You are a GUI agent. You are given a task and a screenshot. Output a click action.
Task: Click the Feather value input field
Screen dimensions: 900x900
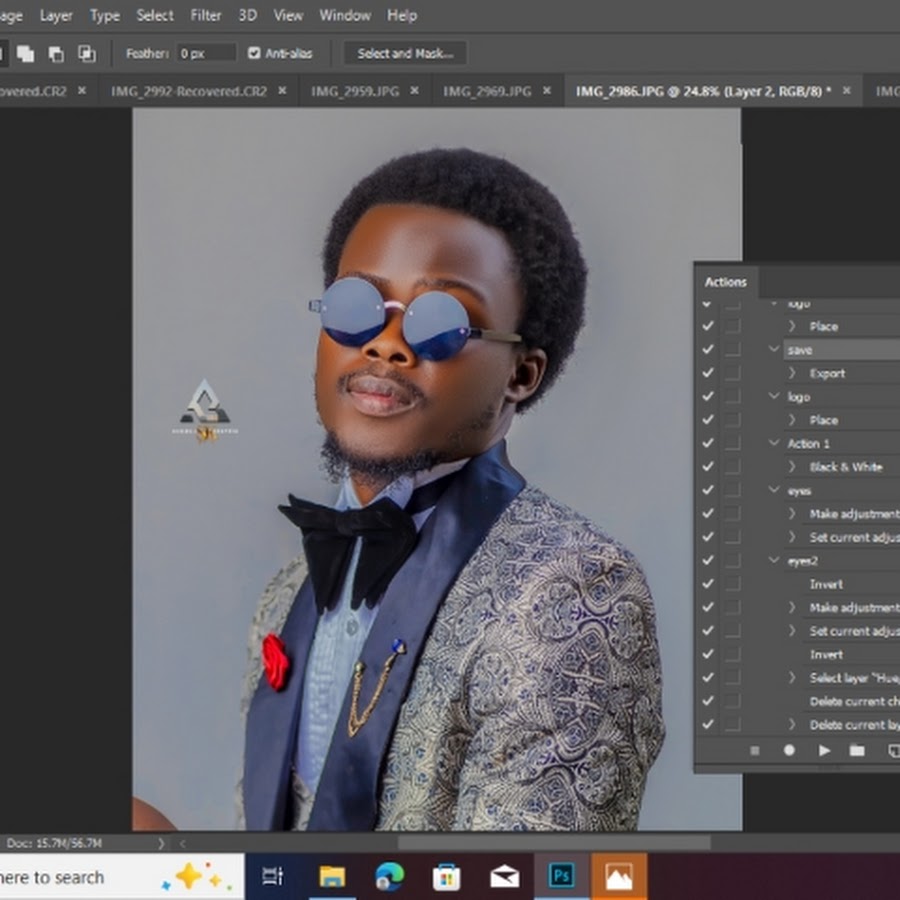tap(206, 53)
